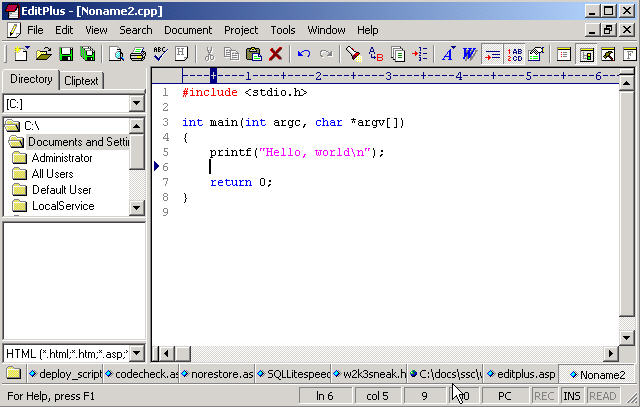Viewport: 640px width, 407px height.
Task: Create a new document from toolbar
Action: 21,53
